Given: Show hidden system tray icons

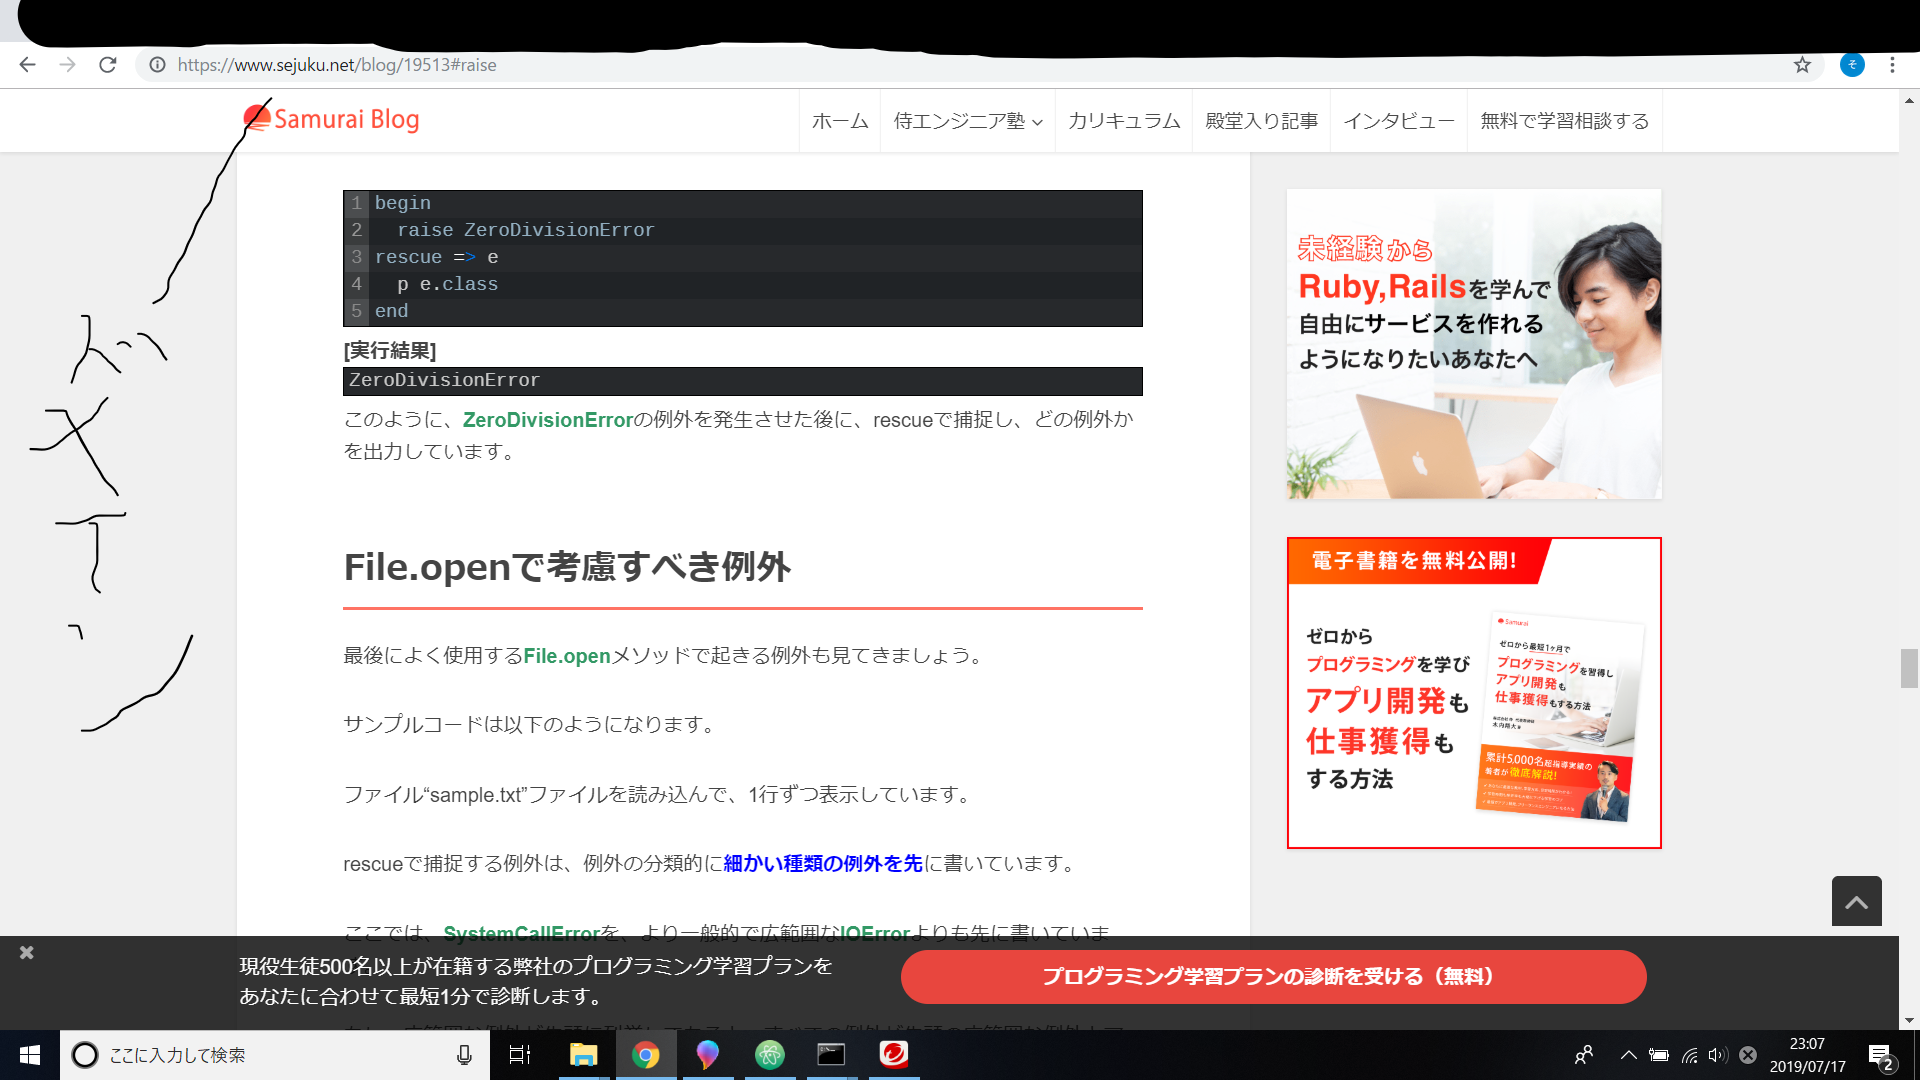Looking at the screenshot, I should pos(1628,1055).
